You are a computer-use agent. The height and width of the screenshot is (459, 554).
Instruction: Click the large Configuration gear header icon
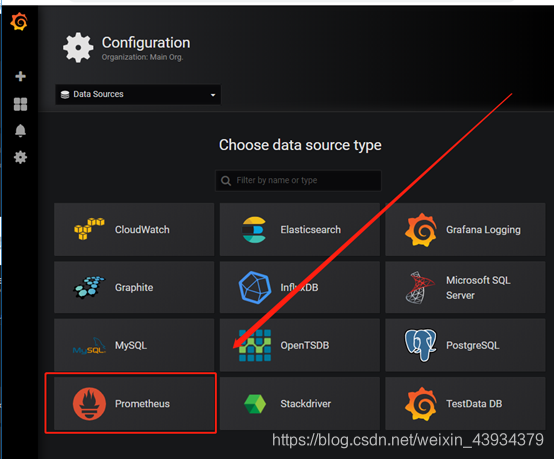(78, 48)
